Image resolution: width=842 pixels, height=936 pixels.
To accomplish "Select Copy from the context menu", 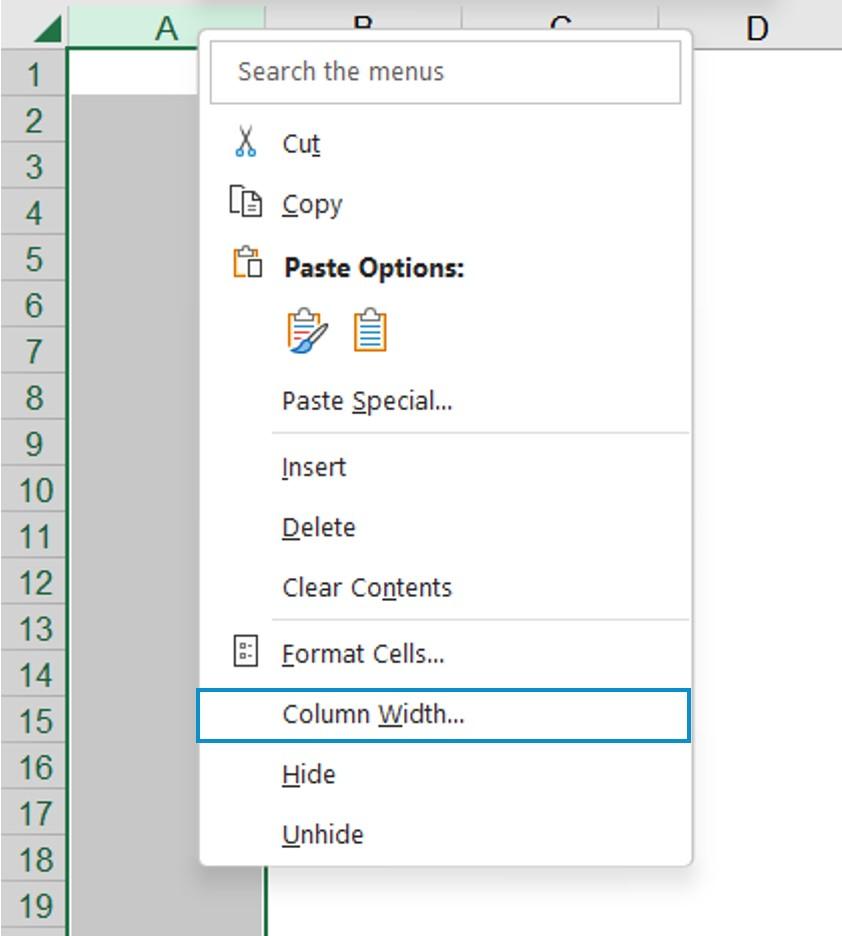I will pyautogui.click(x=445, y=204).
